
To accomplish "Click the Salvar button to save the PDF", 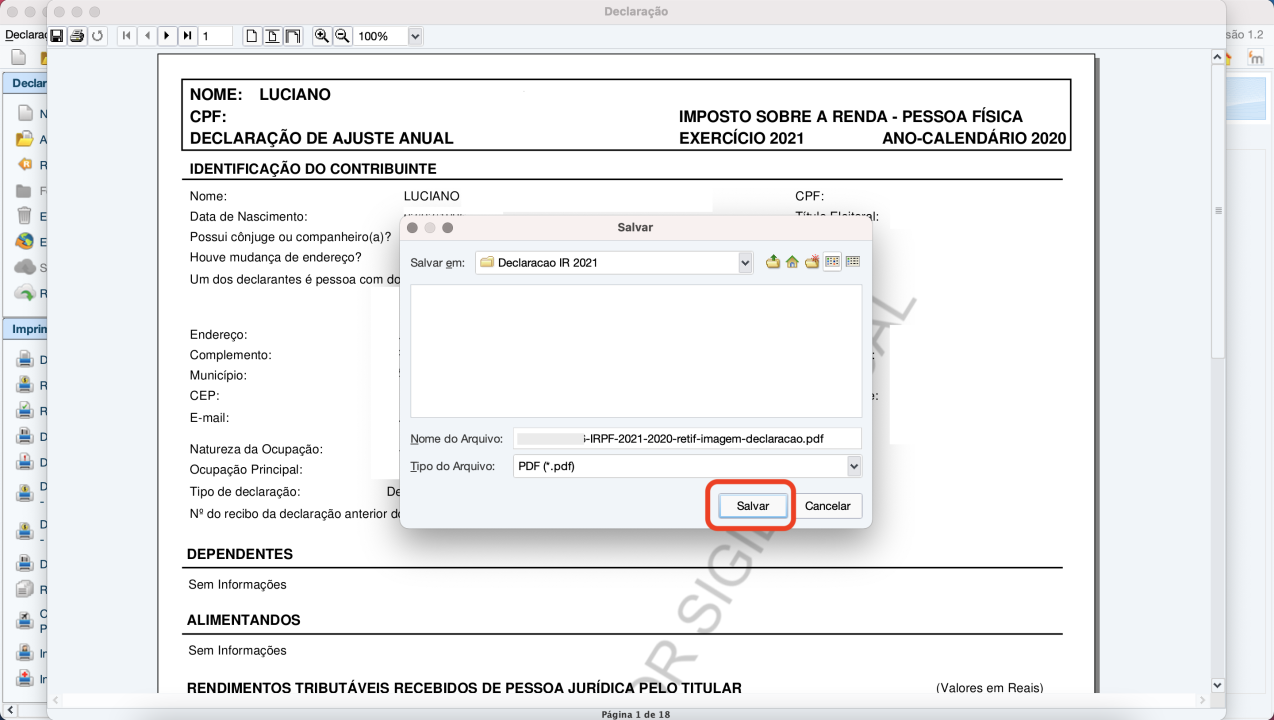I will tap(751, 505).
